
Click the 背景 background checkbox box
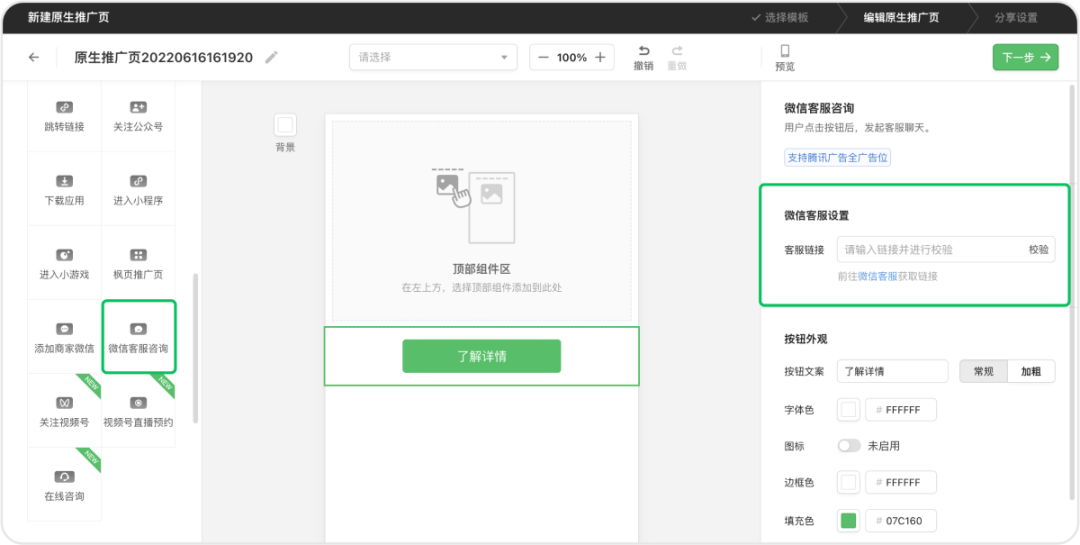tap(285, 125)
